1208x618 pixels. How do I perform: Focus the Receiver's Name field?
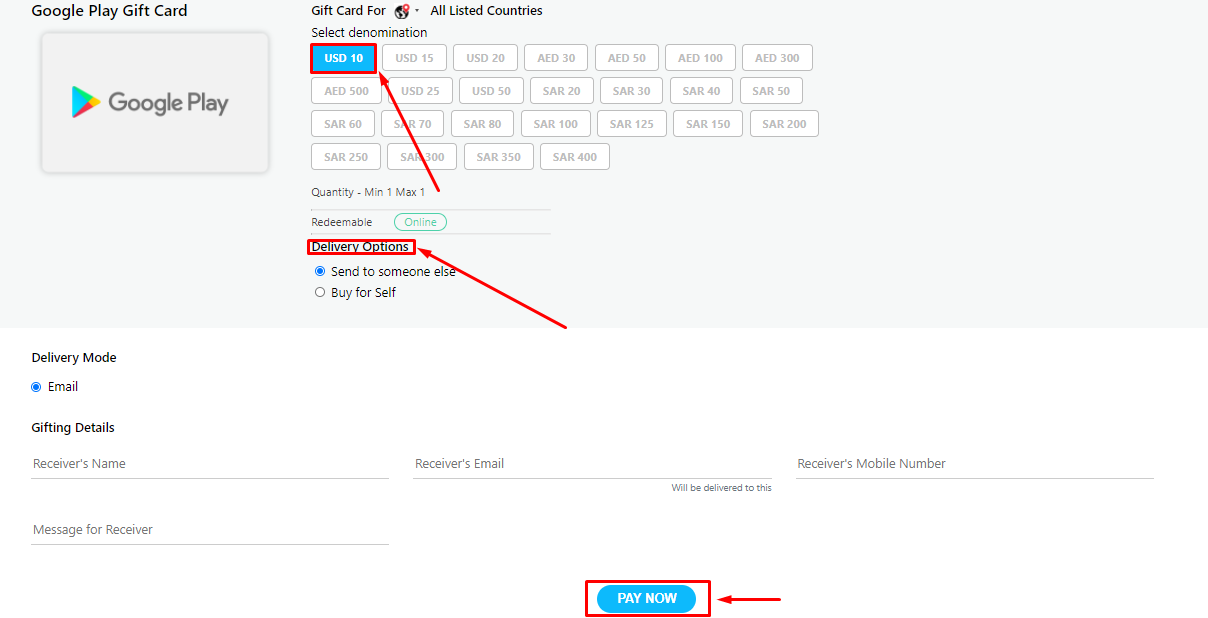click(x=210, y=464)
